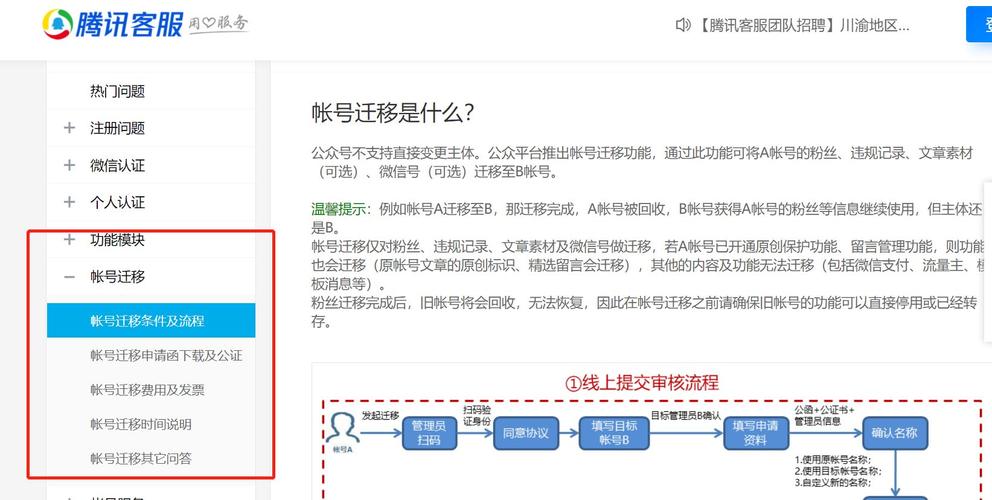
Task: Click the 同意协议 flowchart box
Action: coord(526,433)
